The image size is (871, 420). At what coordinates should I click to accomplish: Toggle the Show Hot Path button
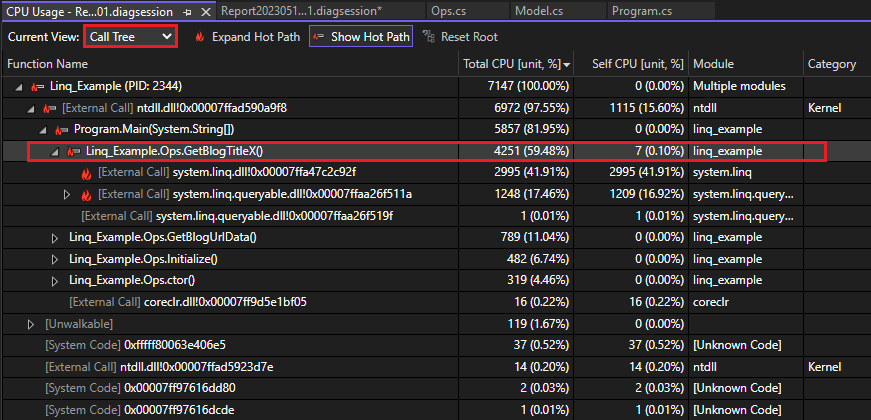click(360, 37)
